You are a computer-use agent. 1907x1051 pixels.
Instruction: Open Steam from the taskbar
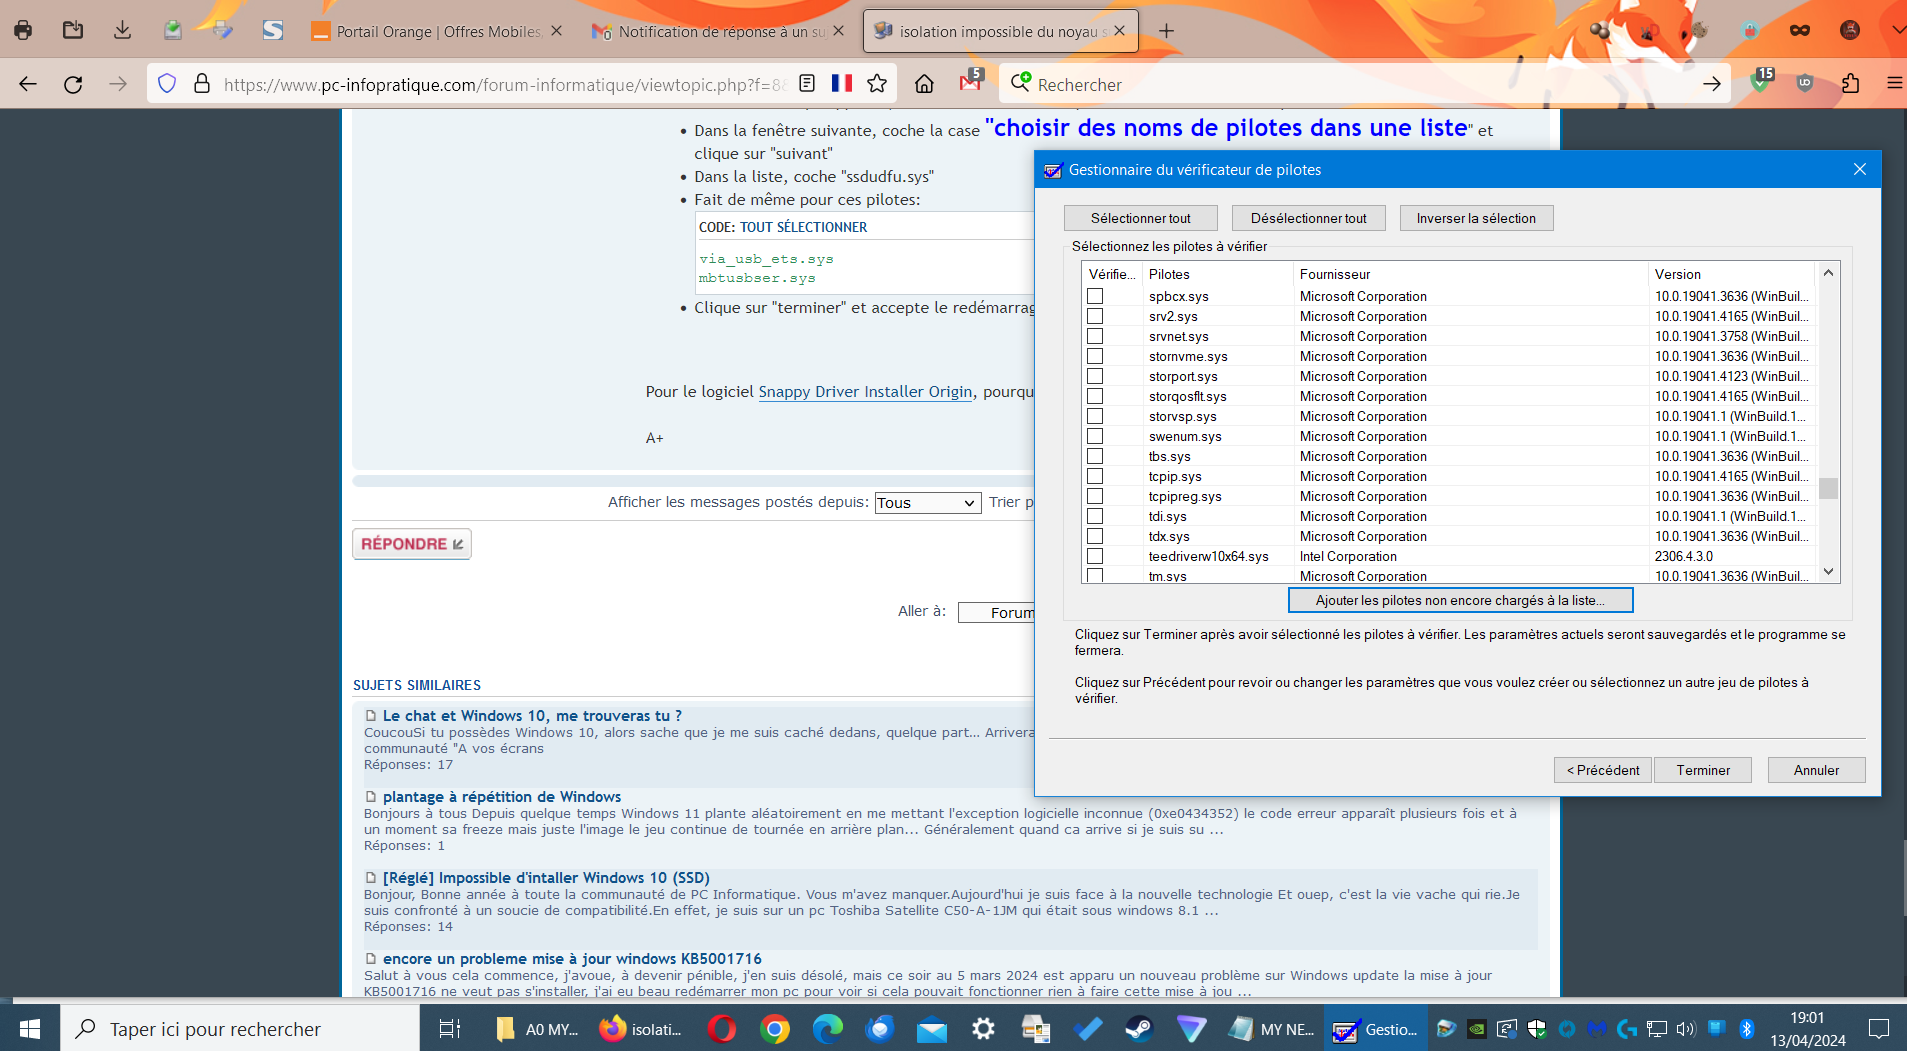(x=1139, y=1028)
